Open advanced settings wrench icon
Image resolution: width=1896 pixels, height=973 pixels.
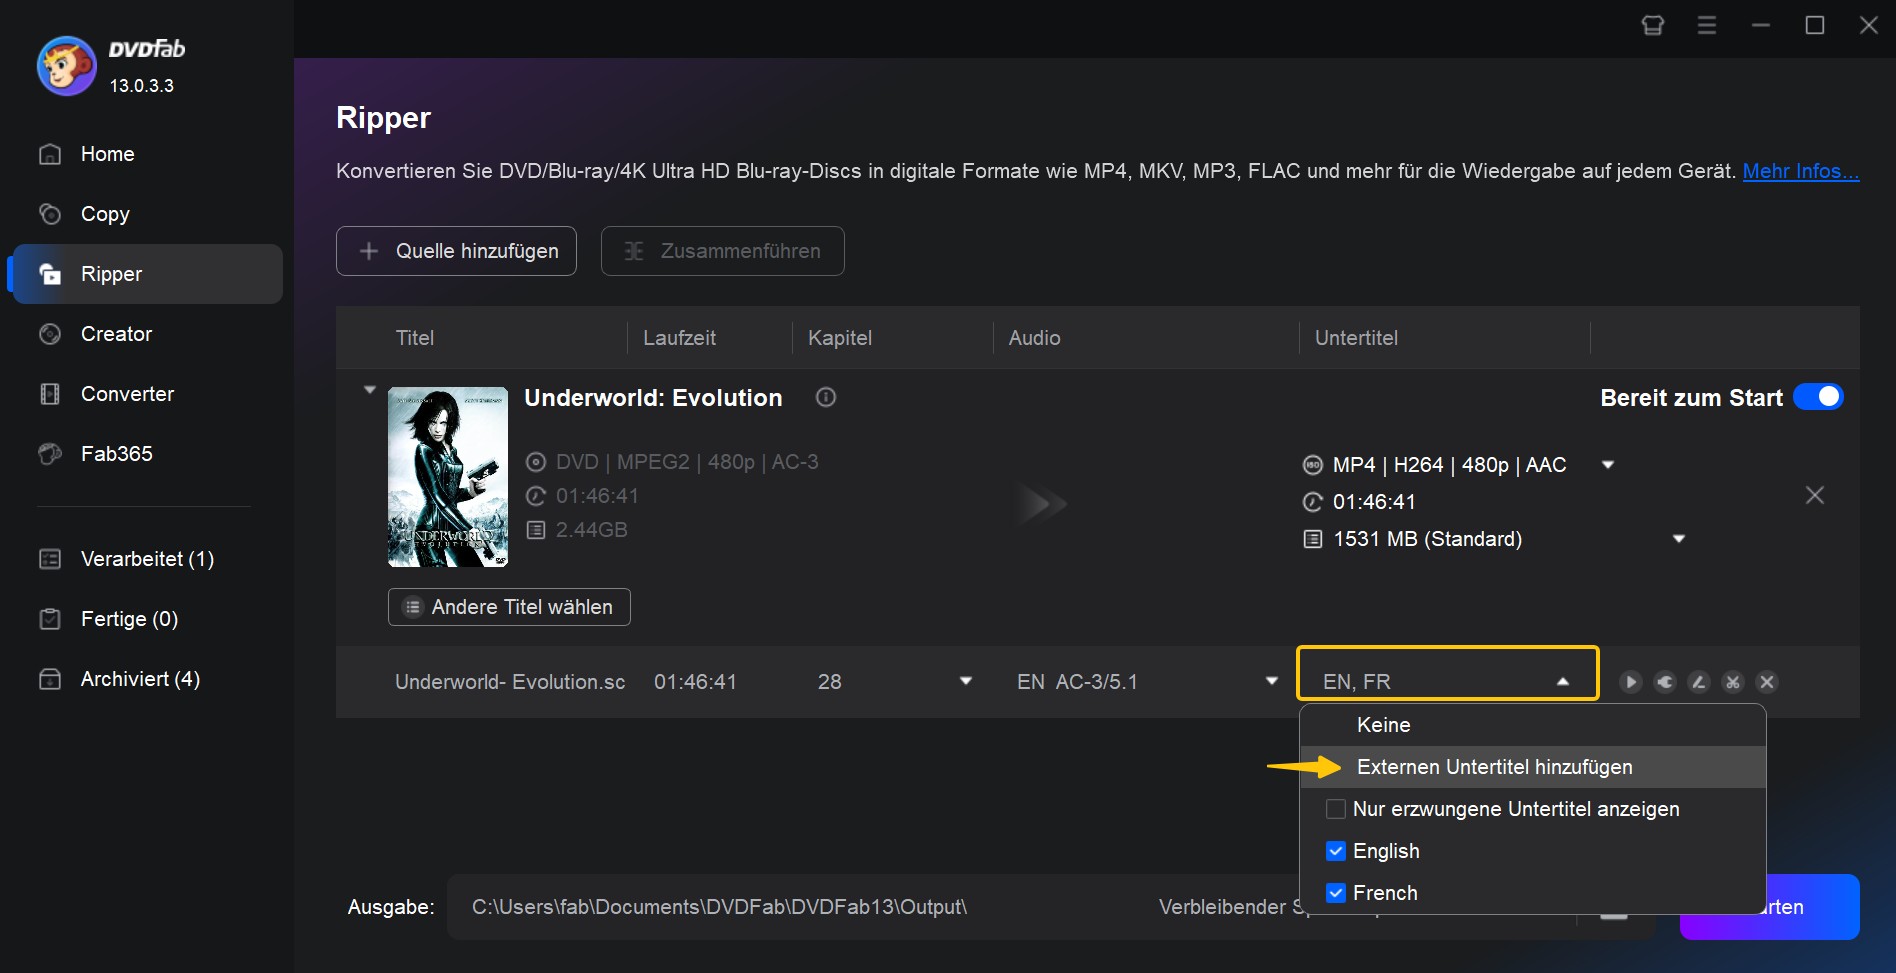(x=1665, y=682)
